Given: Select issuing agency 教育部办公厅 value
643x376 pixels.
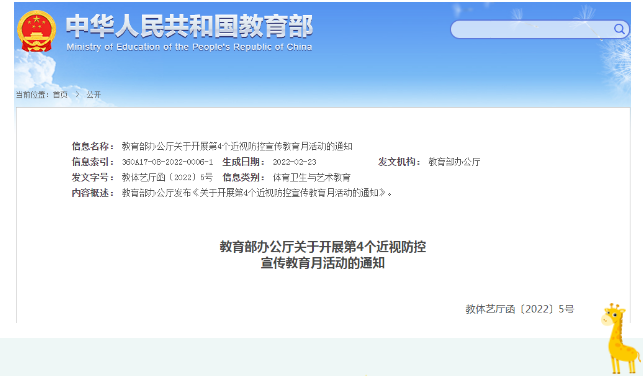Looking at the screenshot, I should (454, 162).
